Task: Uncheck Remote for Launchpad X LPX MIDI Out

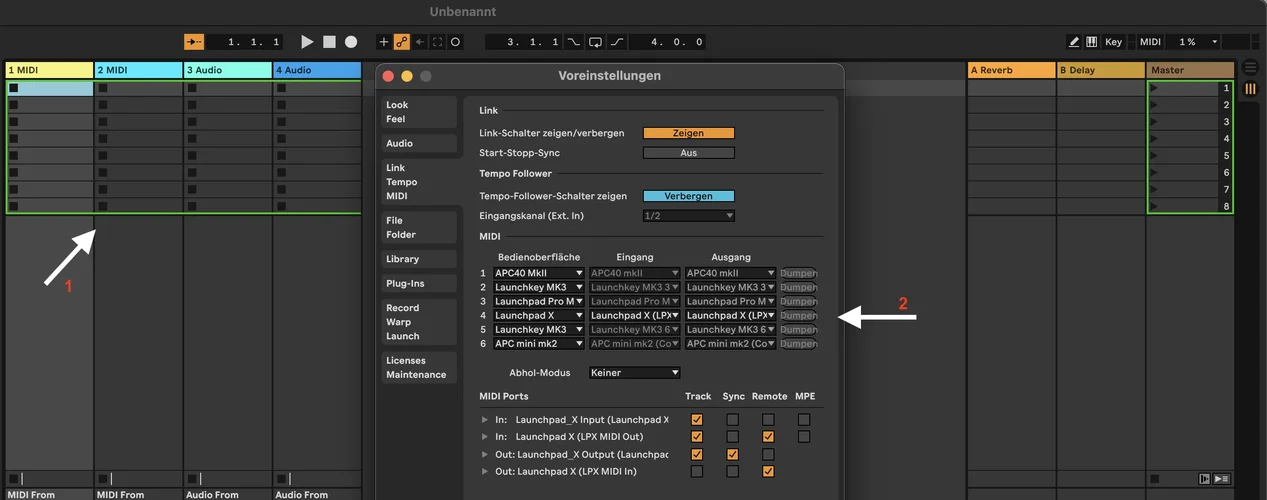Action: pos(768,437)
